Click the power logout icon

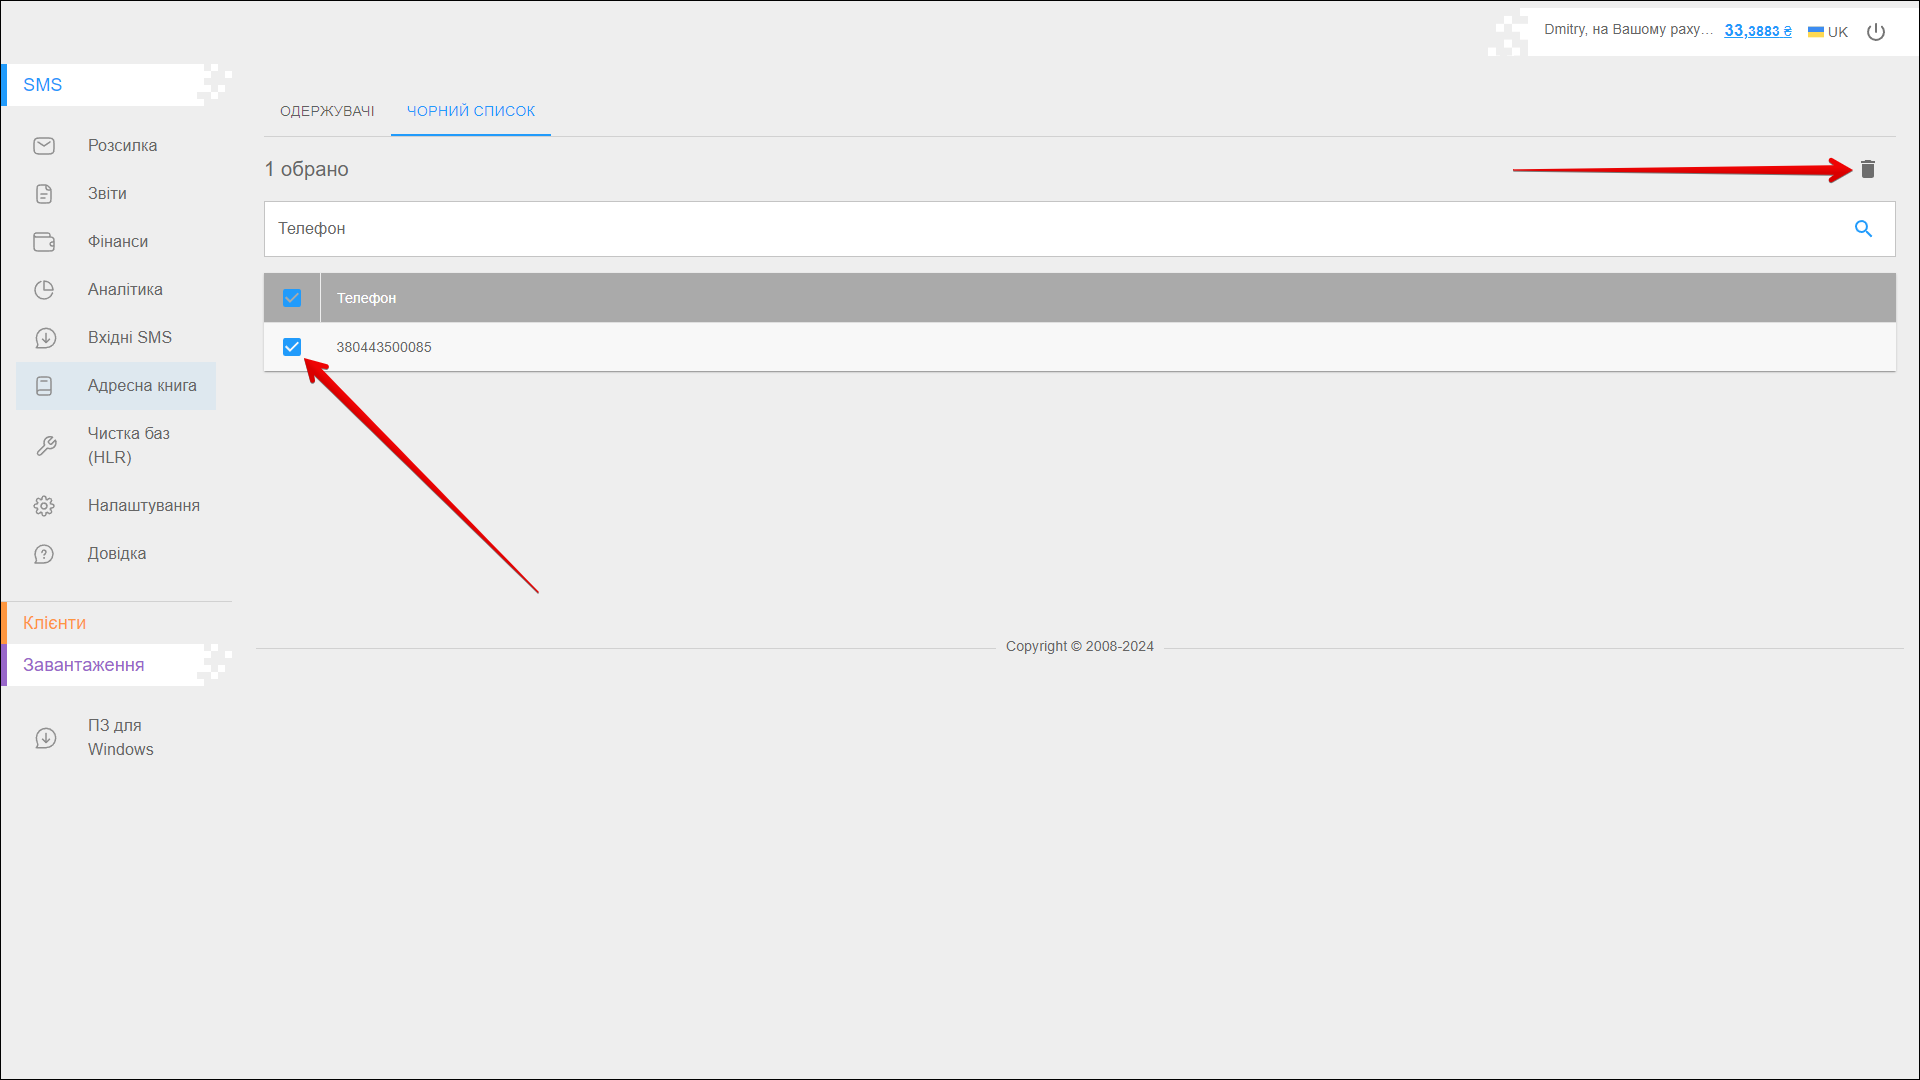1876,32
